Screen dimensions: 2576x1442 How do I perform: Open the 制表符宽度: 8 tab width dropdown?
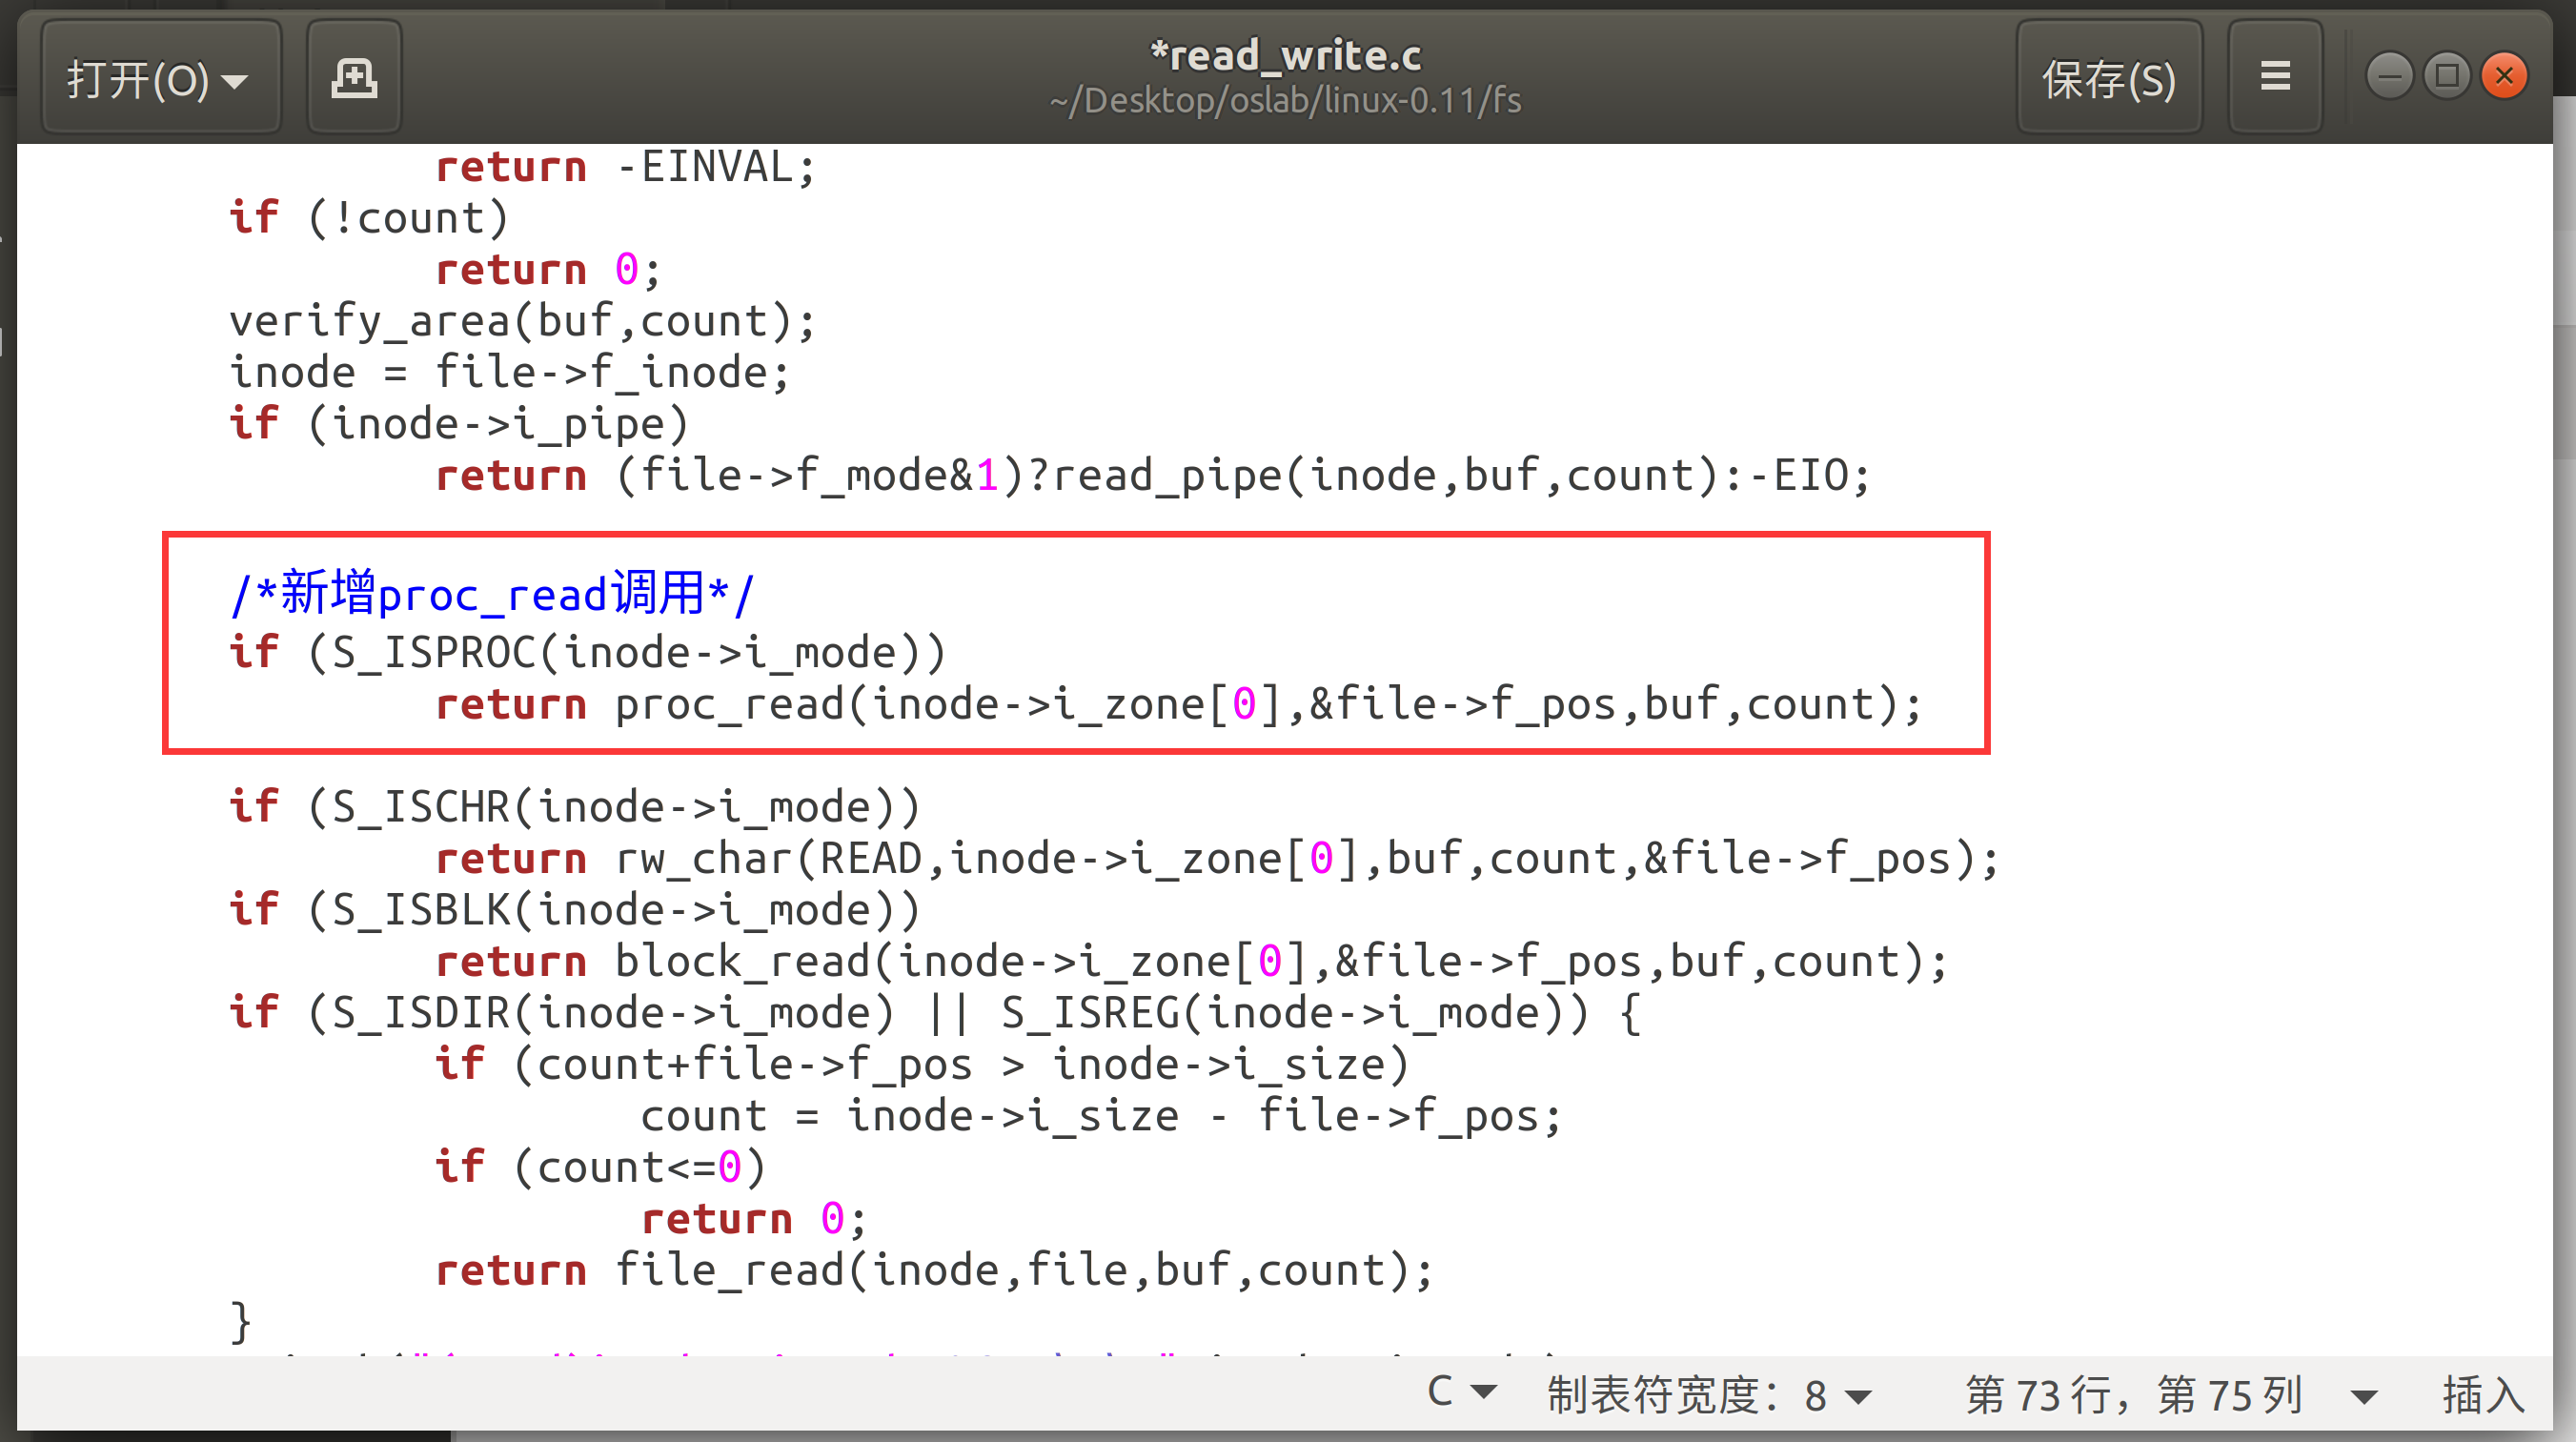point(1709,1394)
